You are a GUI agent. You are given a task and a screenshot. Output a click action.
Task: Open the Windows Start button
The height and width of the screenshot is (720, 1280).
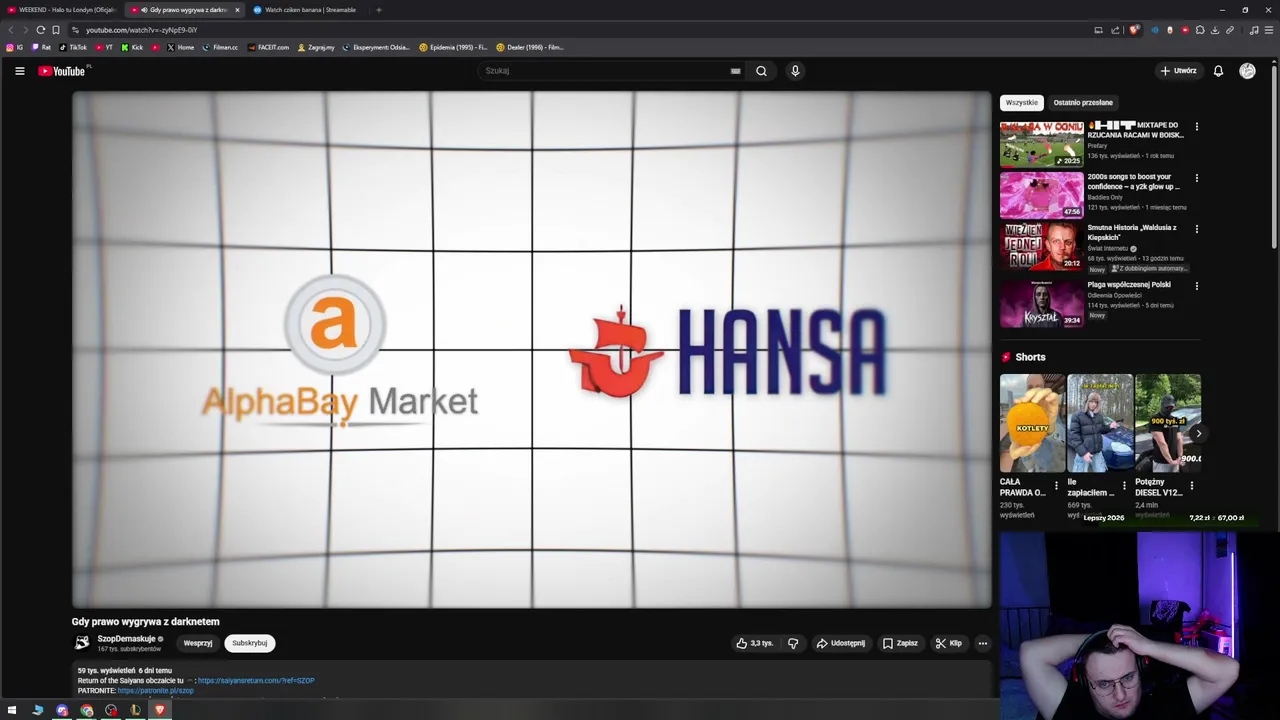click(x=12, y=710)
